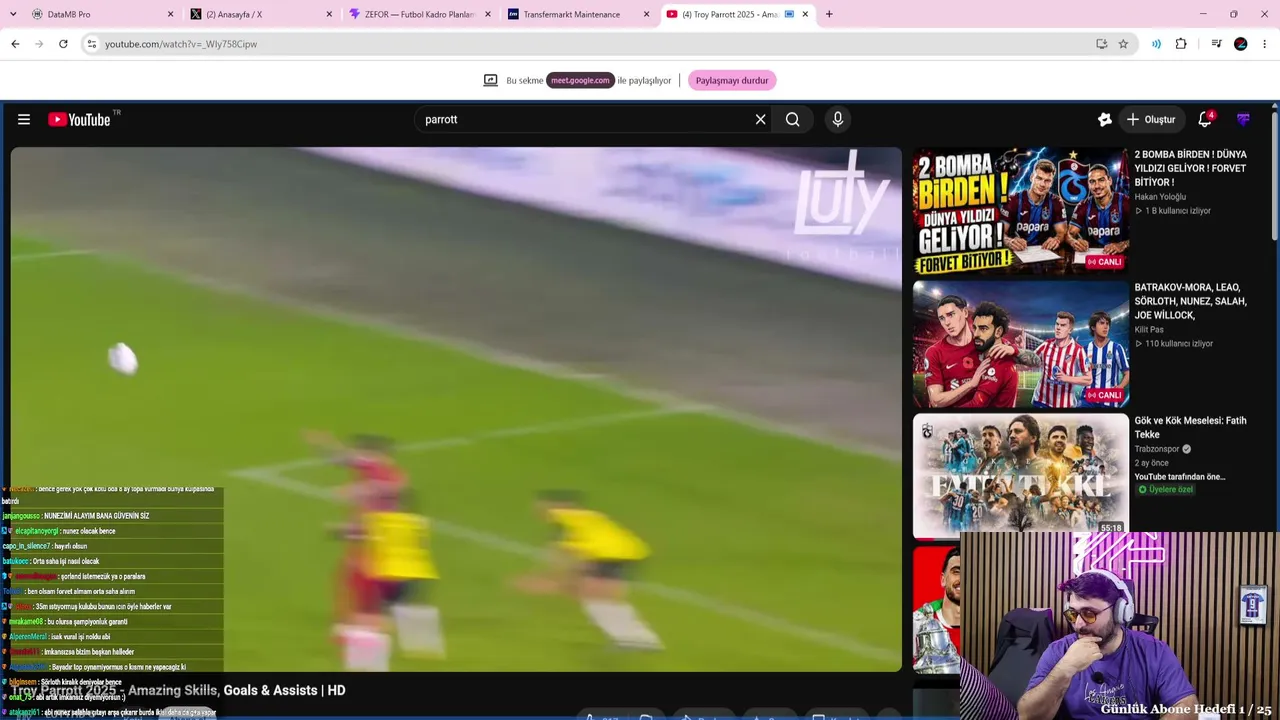Visit the Kilit Pas channel
This screenshot has width=1280, height=720.
tap(1149, 330)
